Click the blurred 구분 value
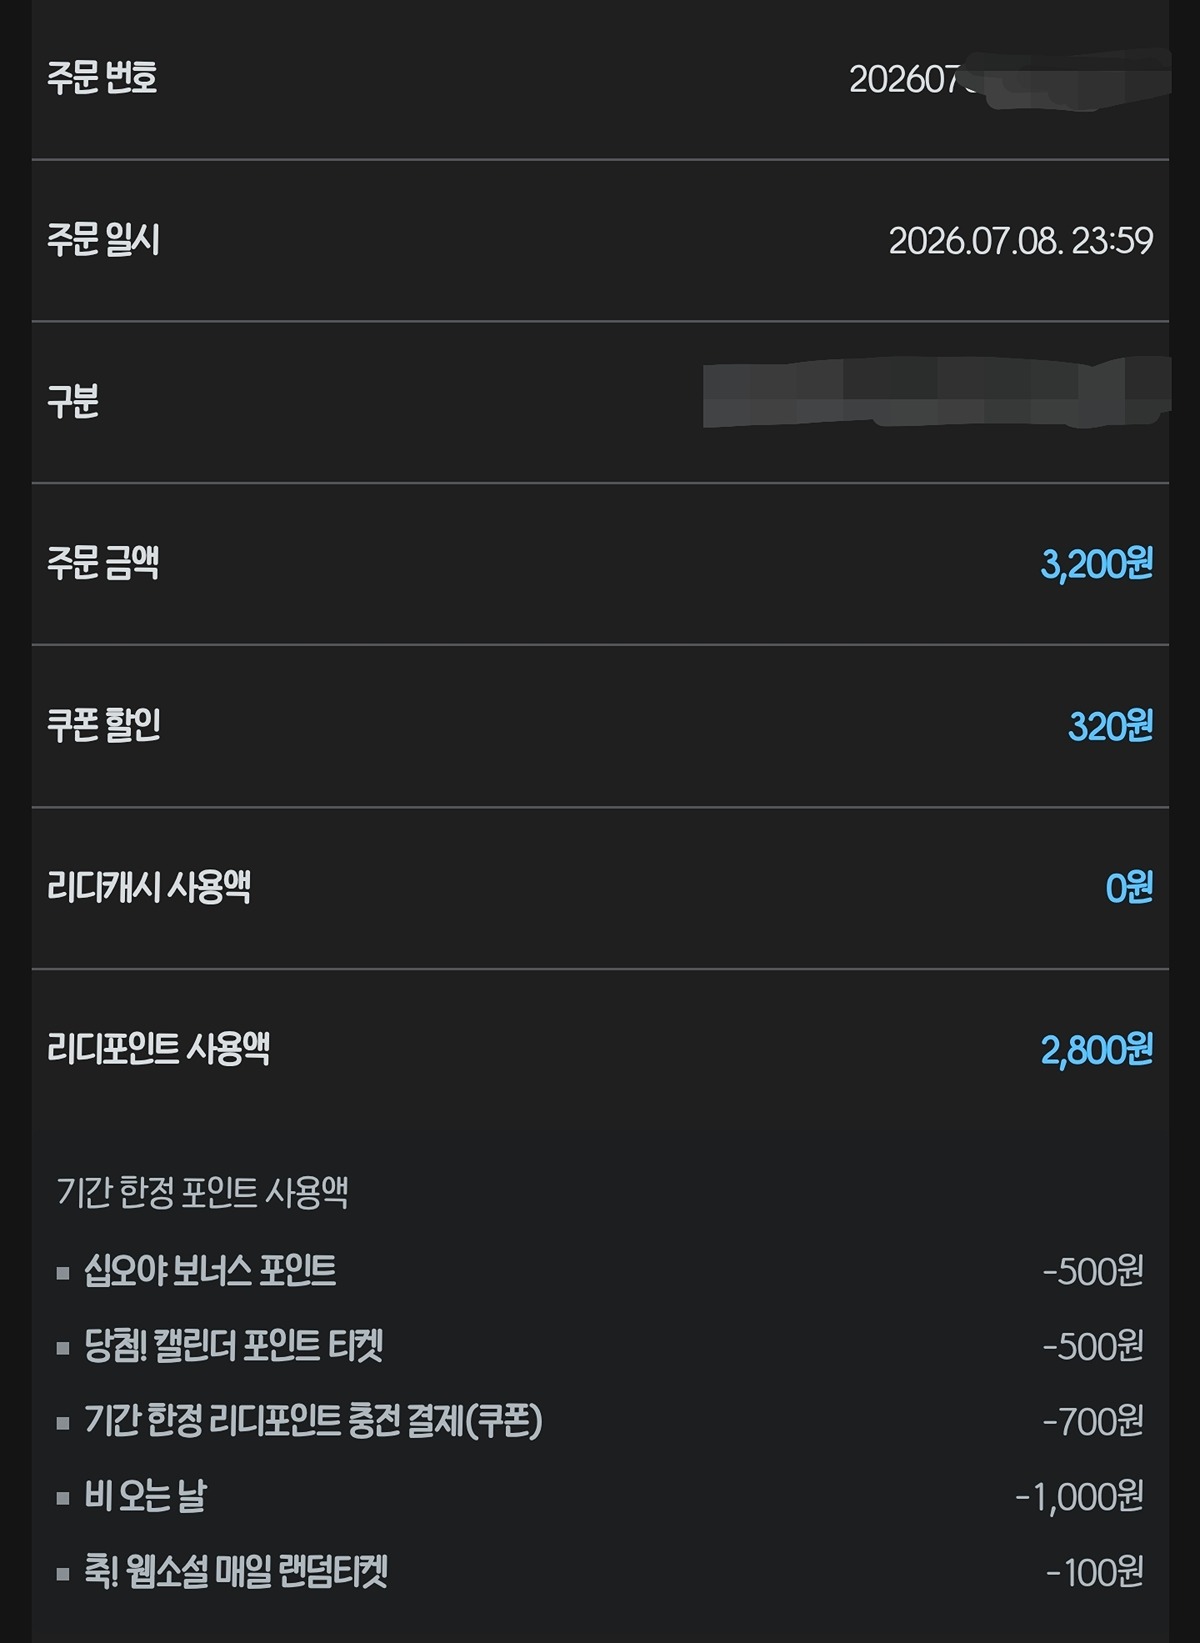 pyautogui.click(x=937, y=394)
